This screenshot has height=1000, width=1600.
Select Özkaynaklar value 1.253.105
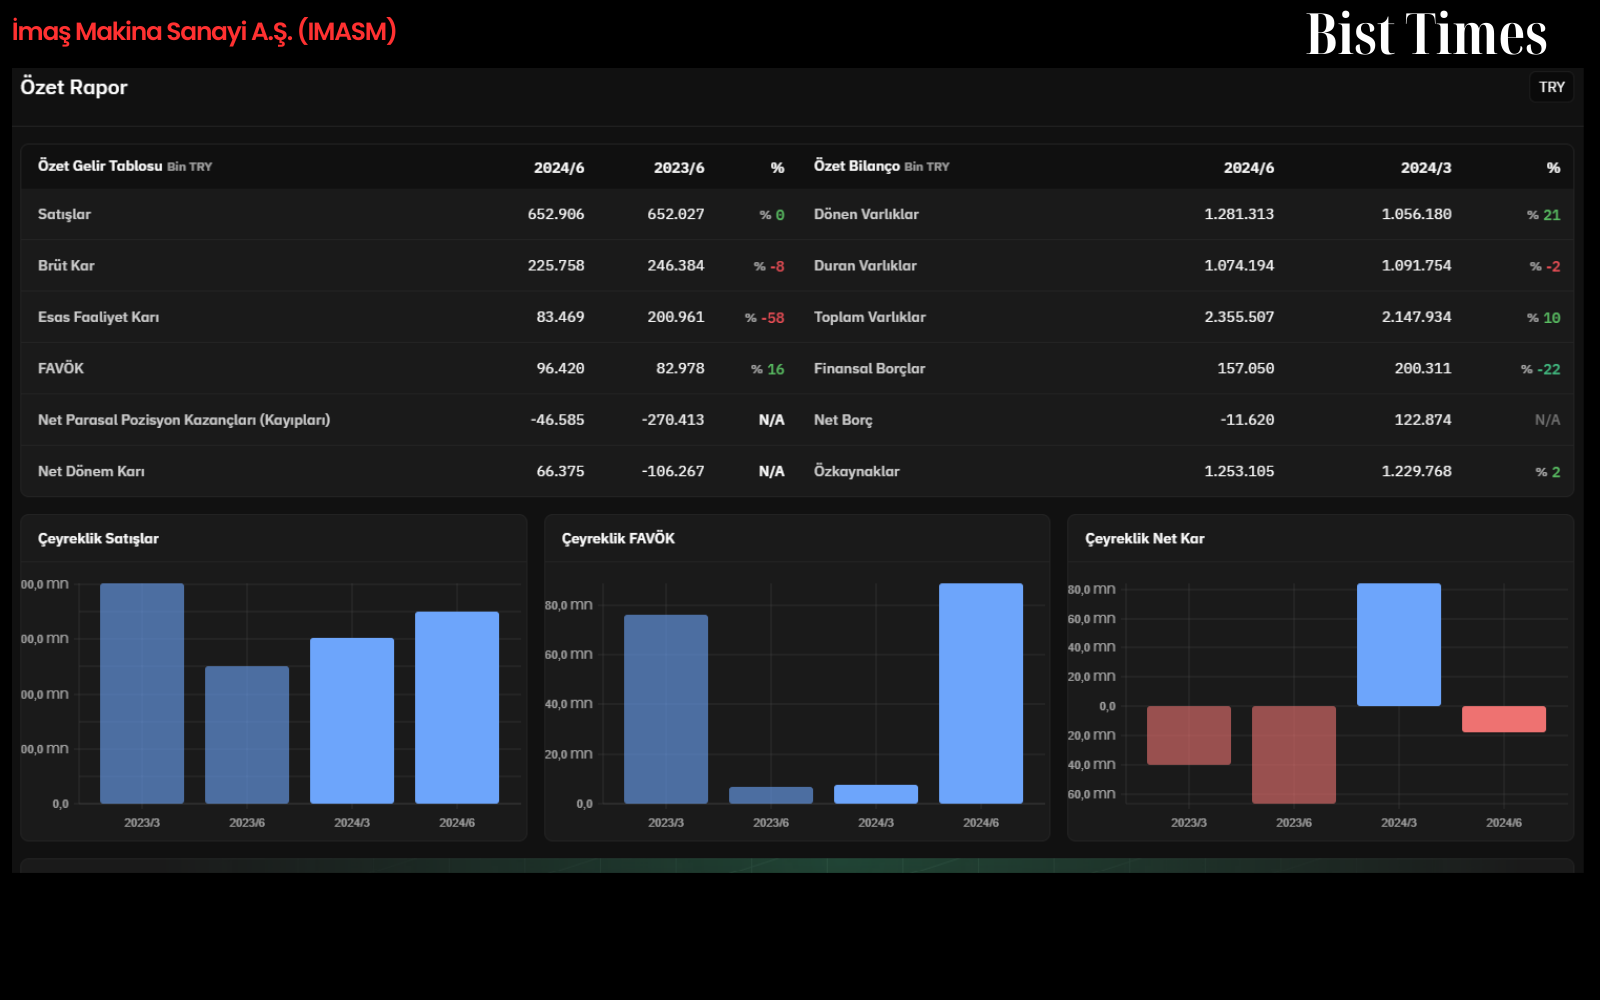click(1239, 471)
